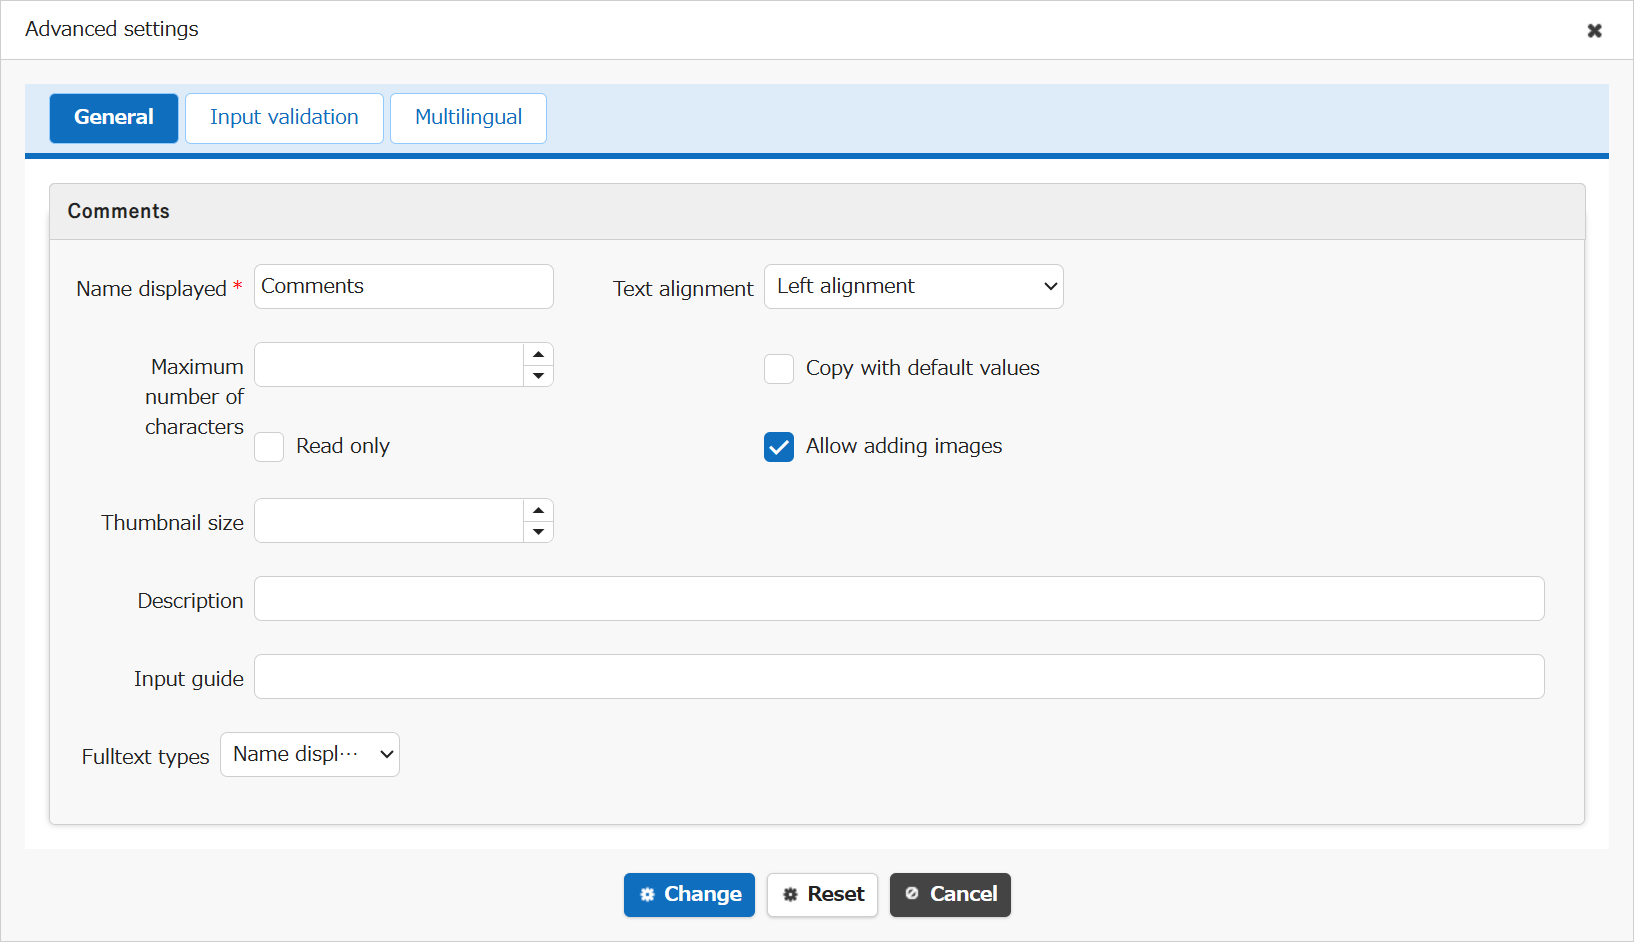Increase the Thumbnail size value
Image resolution: width=1634 pixels, height=942 pixels.
[x=538, y=510]
